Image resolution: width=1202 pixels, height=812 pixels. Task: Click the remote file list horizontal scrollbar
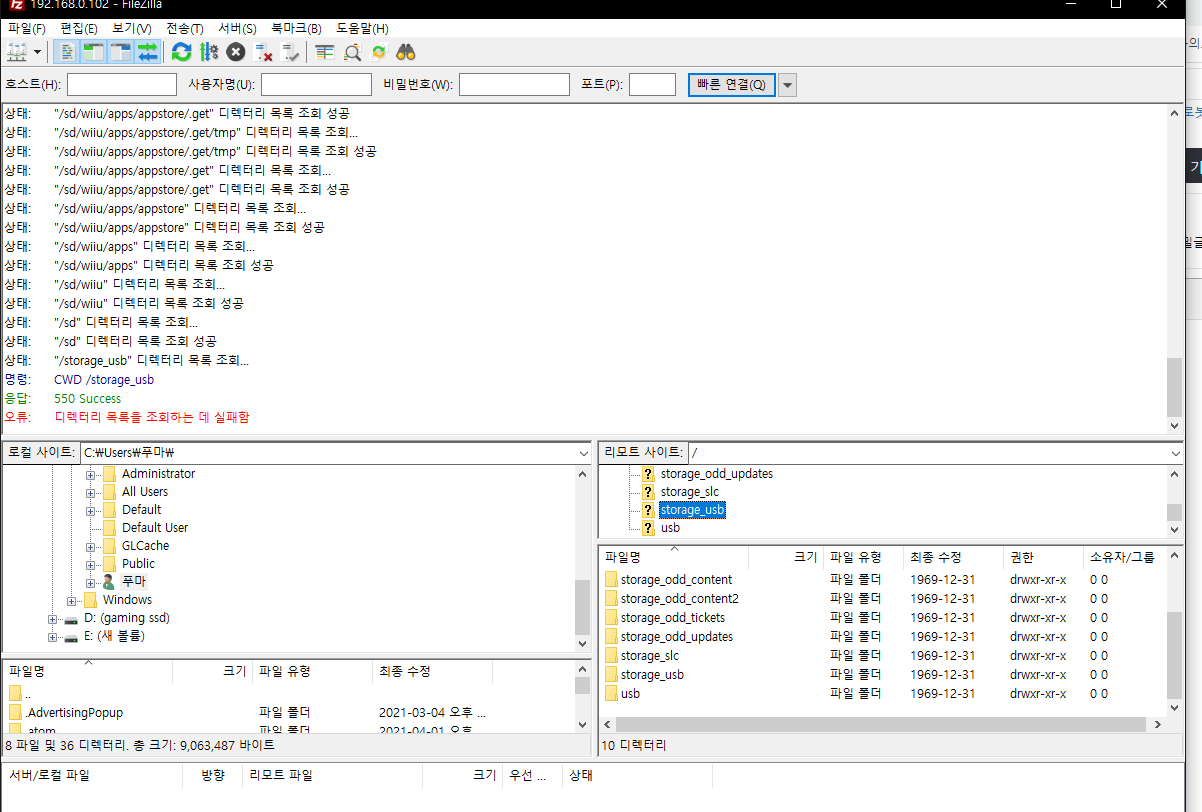point(882,725)
